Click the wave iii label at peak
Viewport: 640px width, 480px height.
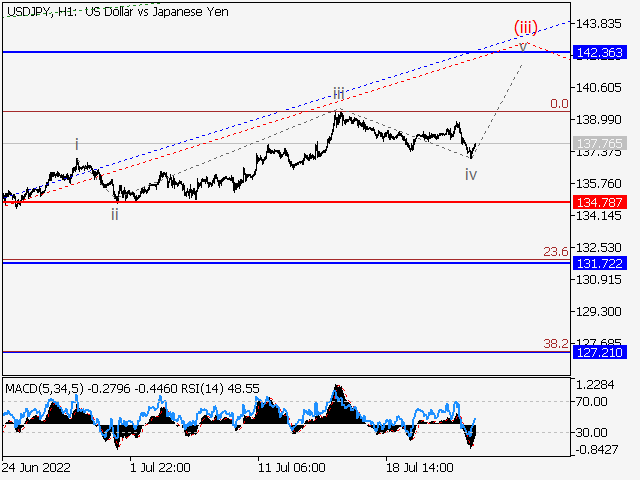pyautogui.click(x=339, y=94)
